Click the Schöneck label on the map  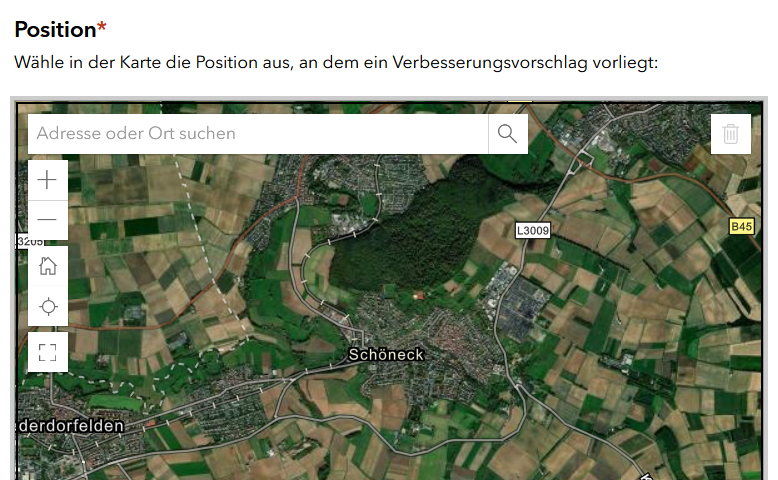tap(386, 354)
